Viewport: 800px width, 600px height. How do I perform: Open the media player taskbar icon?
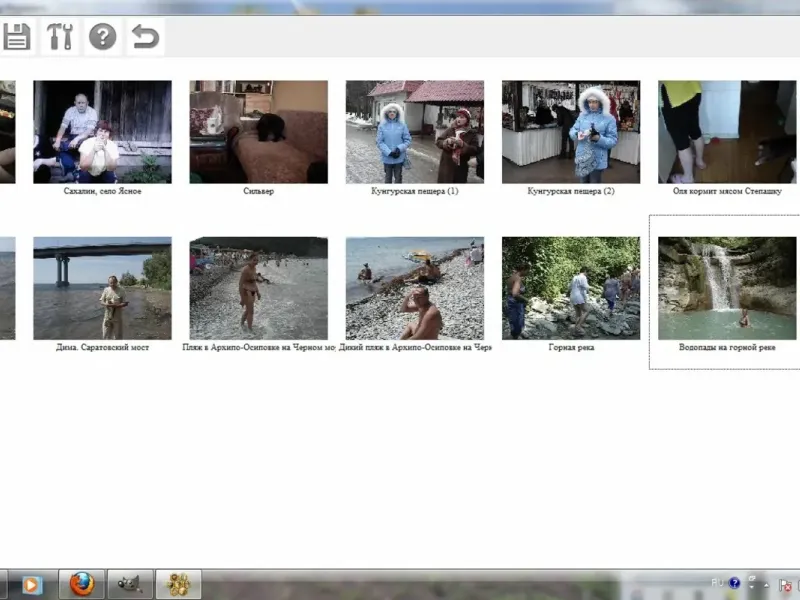(x=31, y=584)
